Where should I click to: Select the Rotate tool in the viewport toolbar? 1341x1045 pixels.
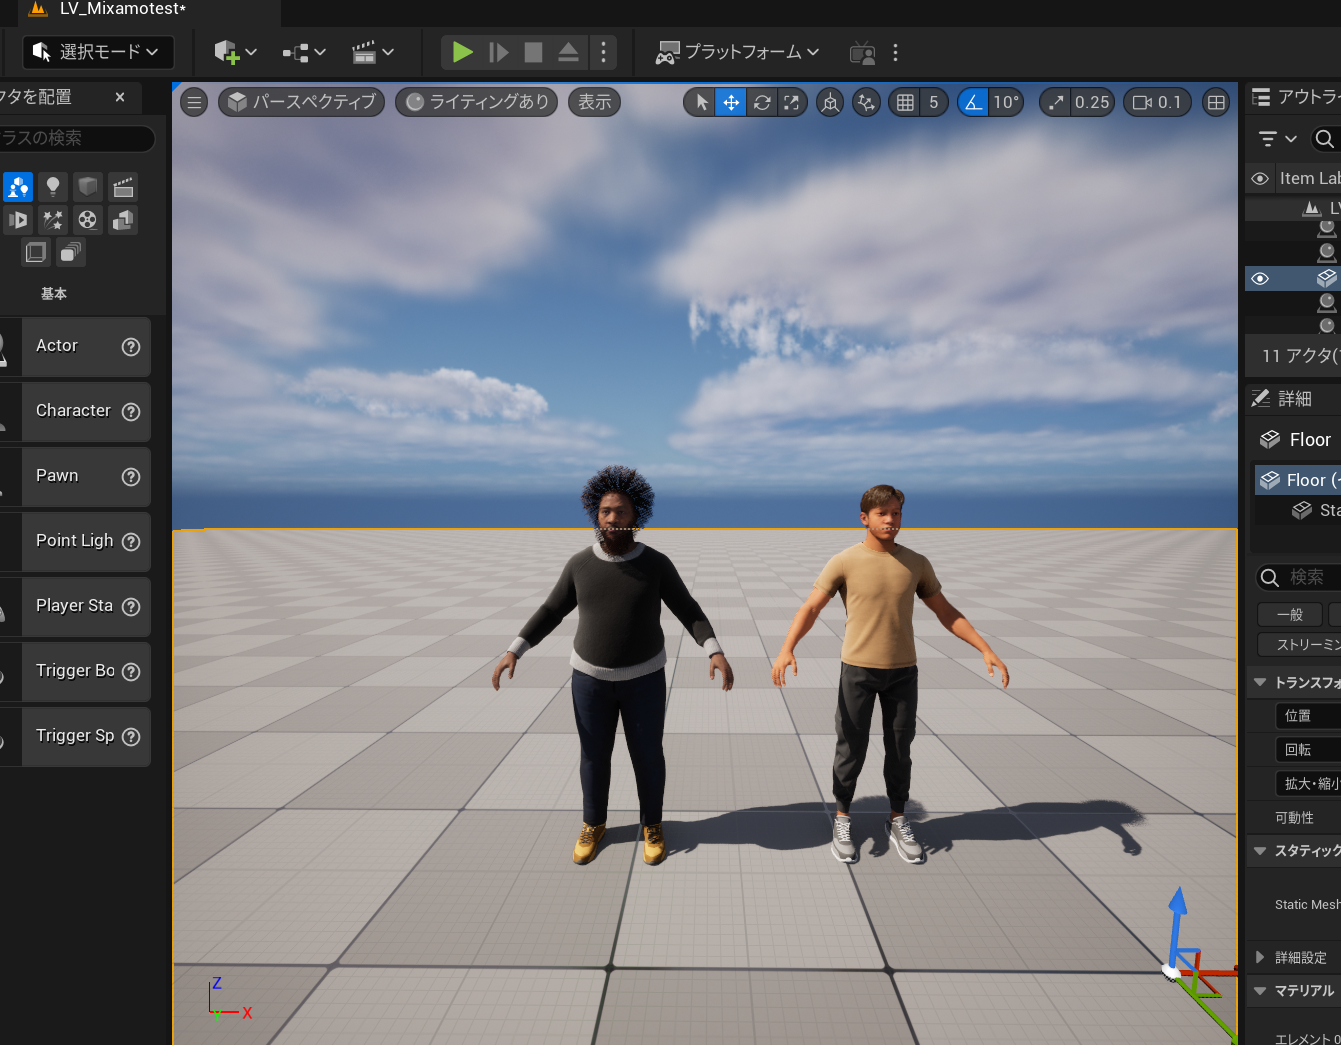click(761, 102)
